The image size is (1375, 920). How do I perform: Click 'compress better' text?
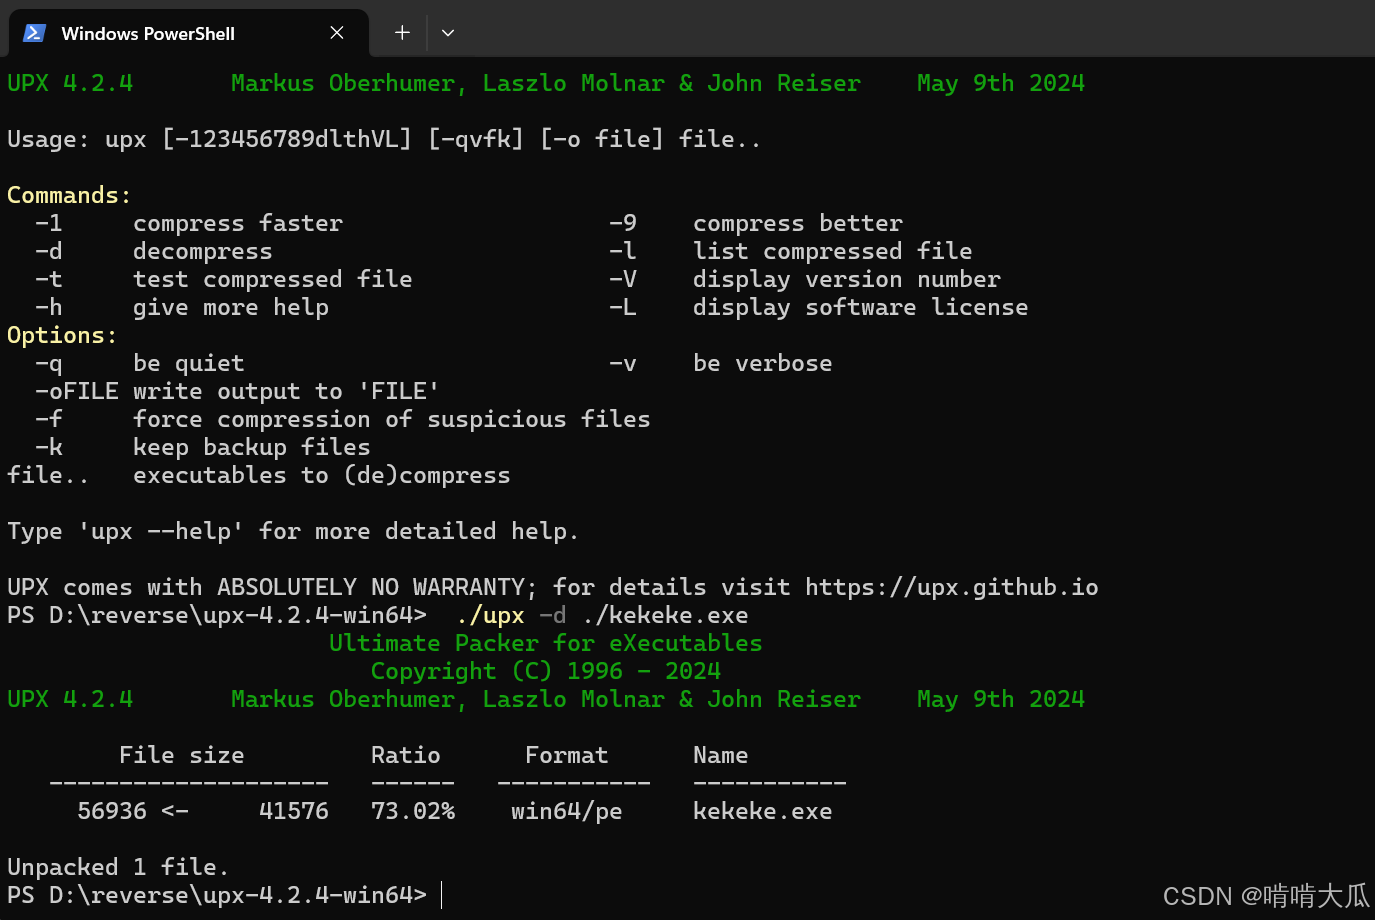(x=798, y=223)
